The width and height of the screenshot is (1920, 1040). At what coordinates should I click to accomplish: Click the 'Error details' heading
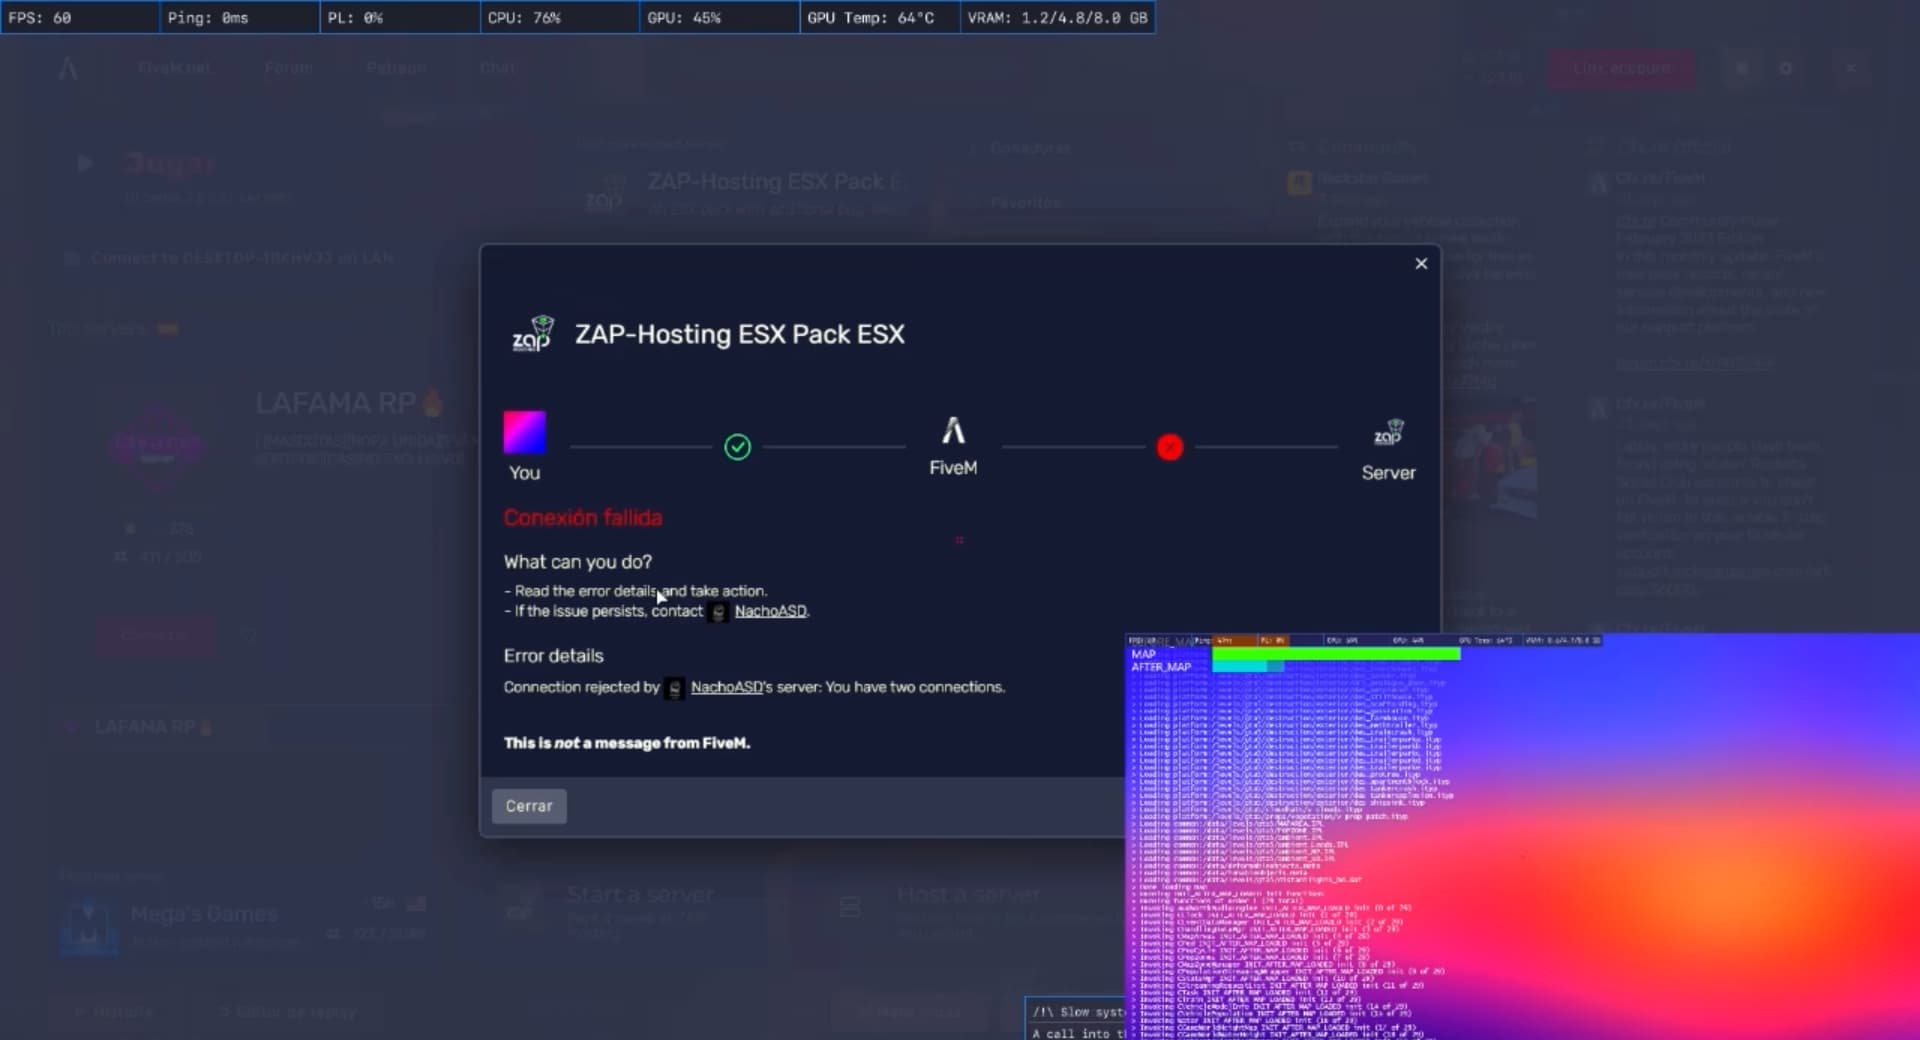coord(554,656)
